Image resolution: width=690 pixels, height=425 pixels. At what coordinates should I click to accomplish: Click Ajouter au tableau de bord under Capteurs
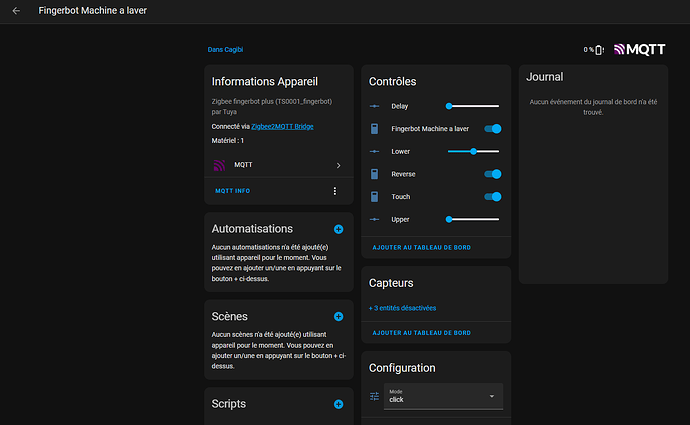(422, 333)
